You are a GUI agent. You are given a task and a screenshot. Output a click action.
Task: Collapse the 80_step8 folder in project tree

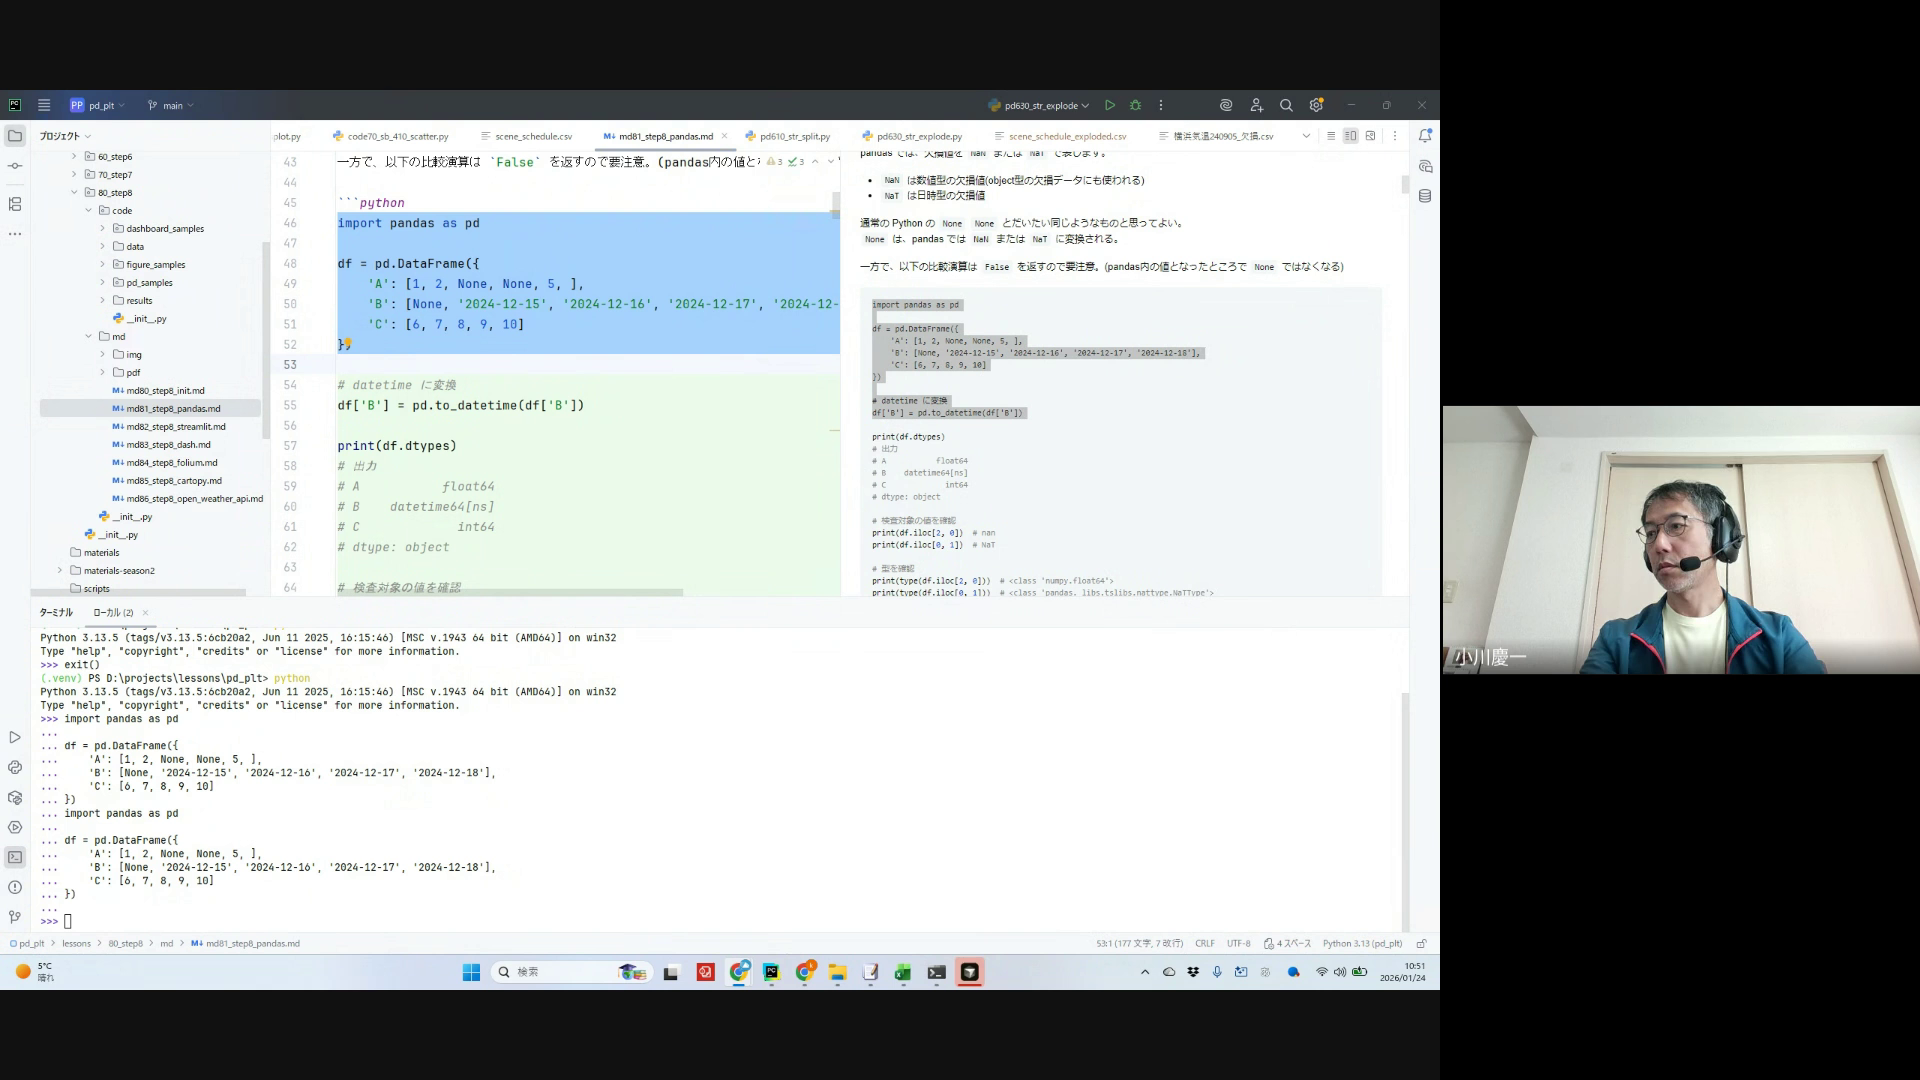pos(74,193)
